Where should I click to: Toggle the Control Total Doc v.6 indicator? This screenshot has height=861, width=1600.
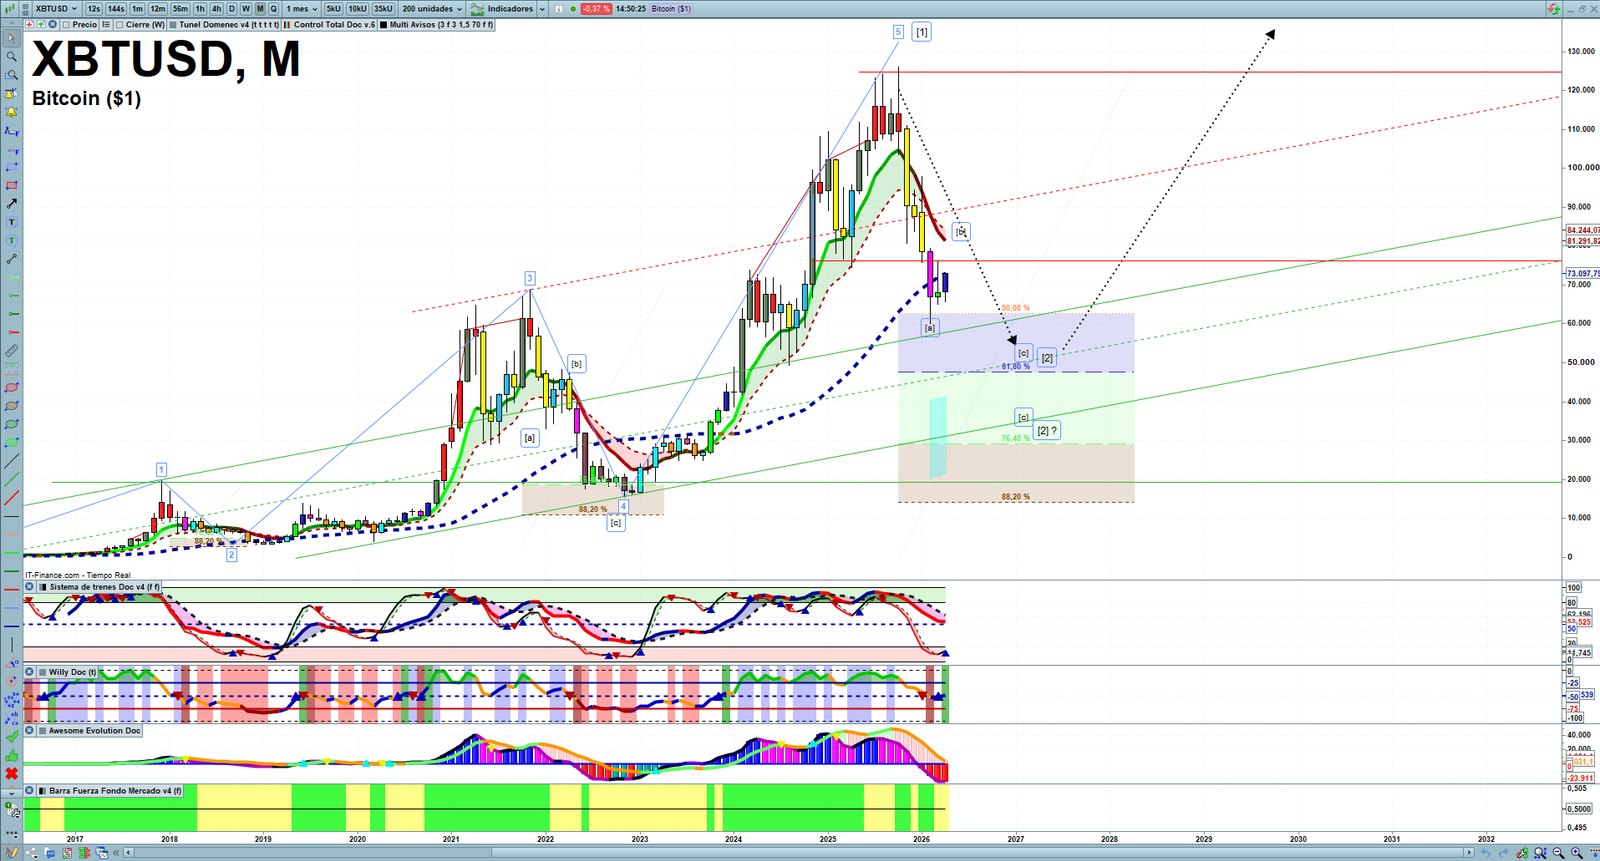tap(288, 25)
